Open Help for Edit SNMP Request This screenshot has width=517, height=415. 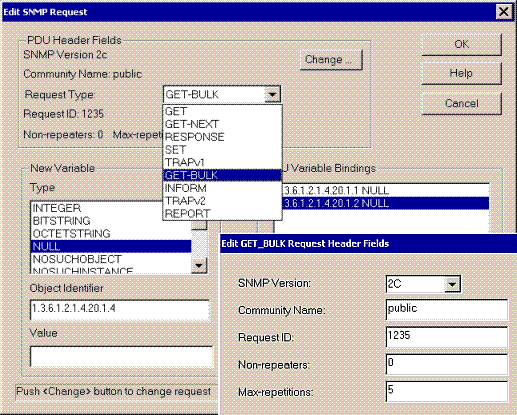pyautogui.click(x=461, y=73)
